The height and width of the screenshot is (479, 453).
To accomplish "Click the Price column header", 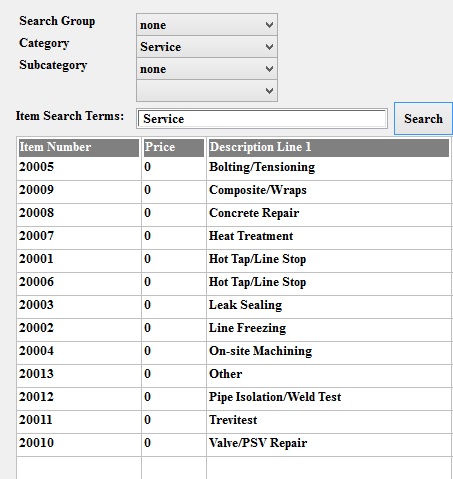I will coord(174,147).
